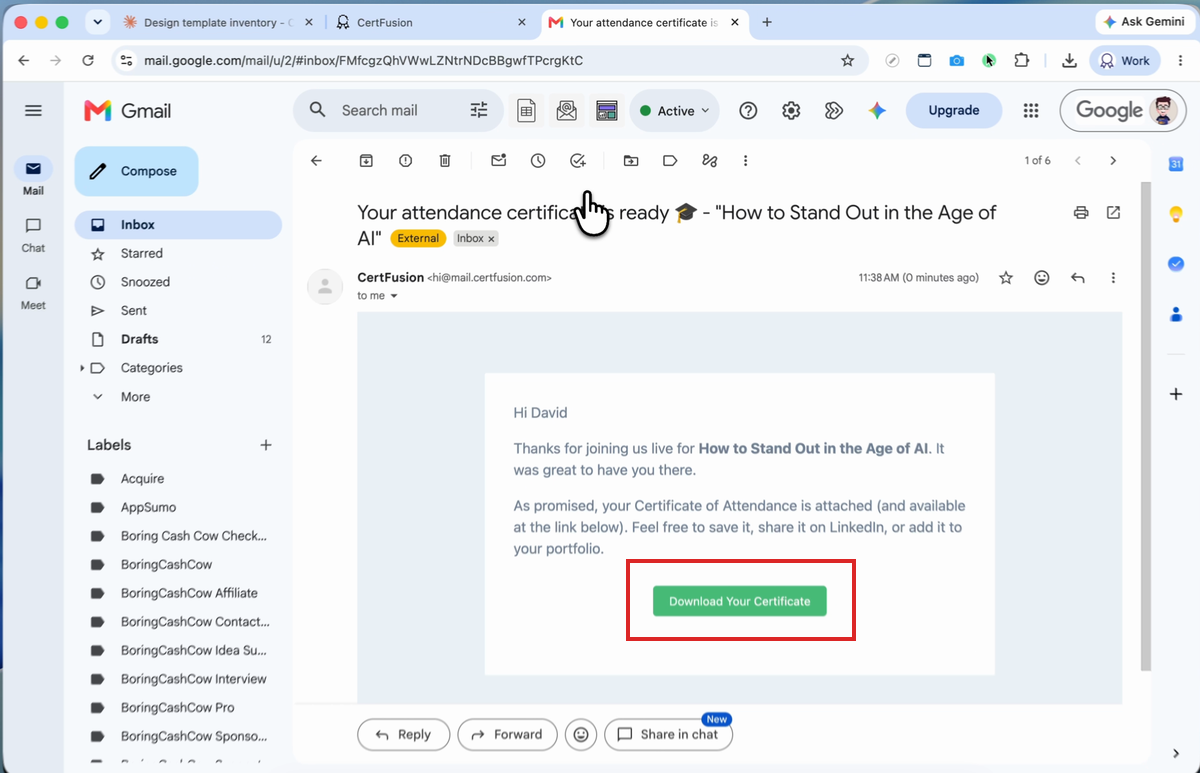Create new label plus icon
1200x773 pixels.
click(266, 446)
